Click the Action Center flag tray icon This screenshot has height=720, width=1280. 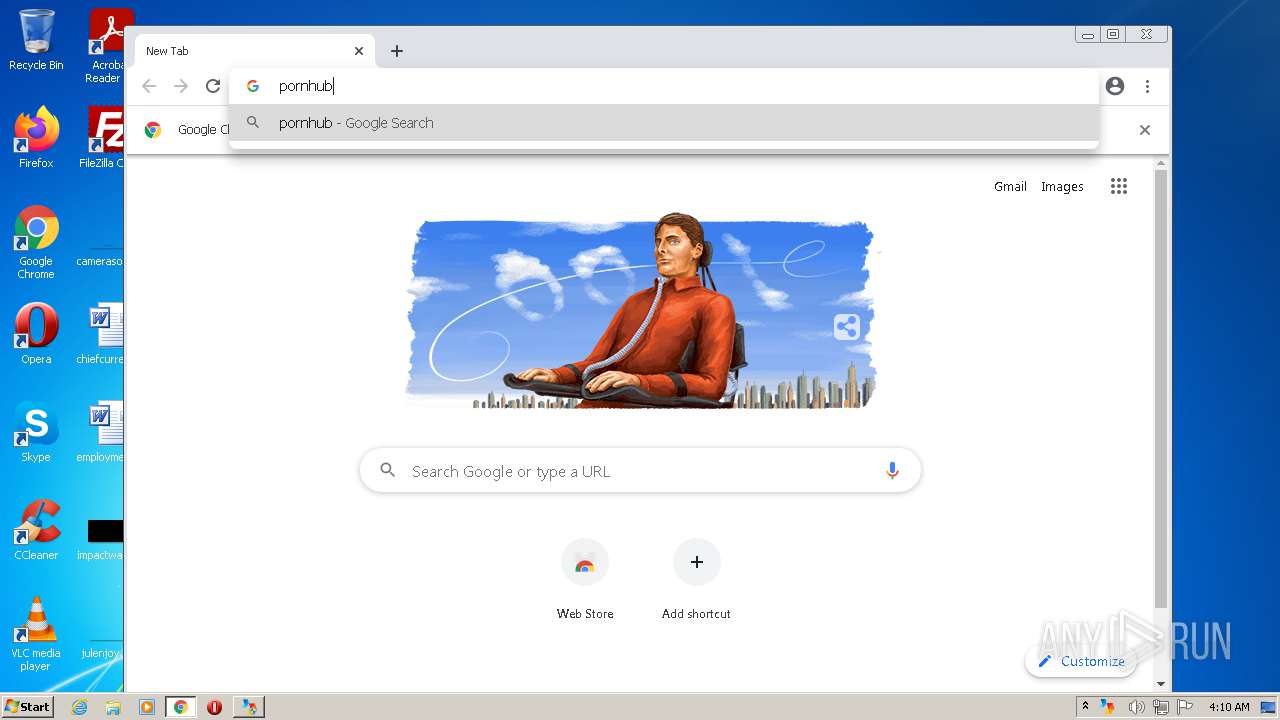[1185, 707]
